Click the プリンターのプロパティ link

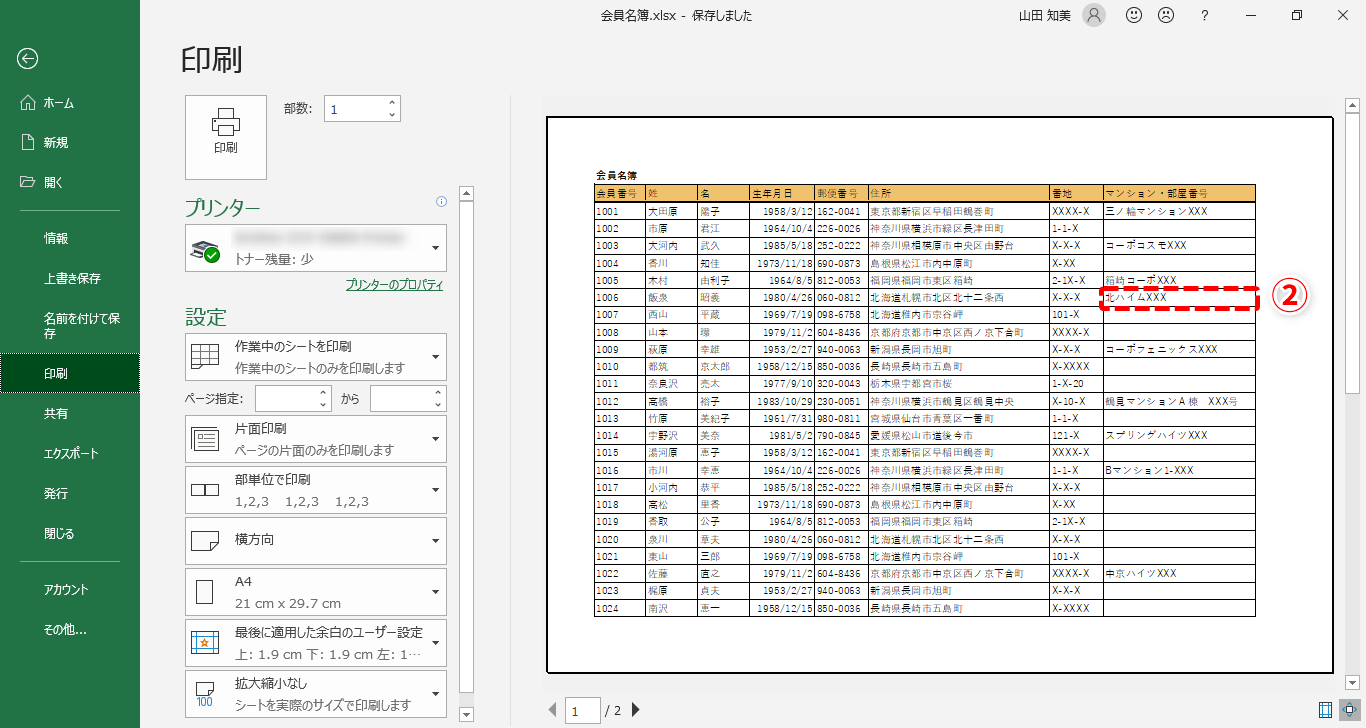[394, 285]
